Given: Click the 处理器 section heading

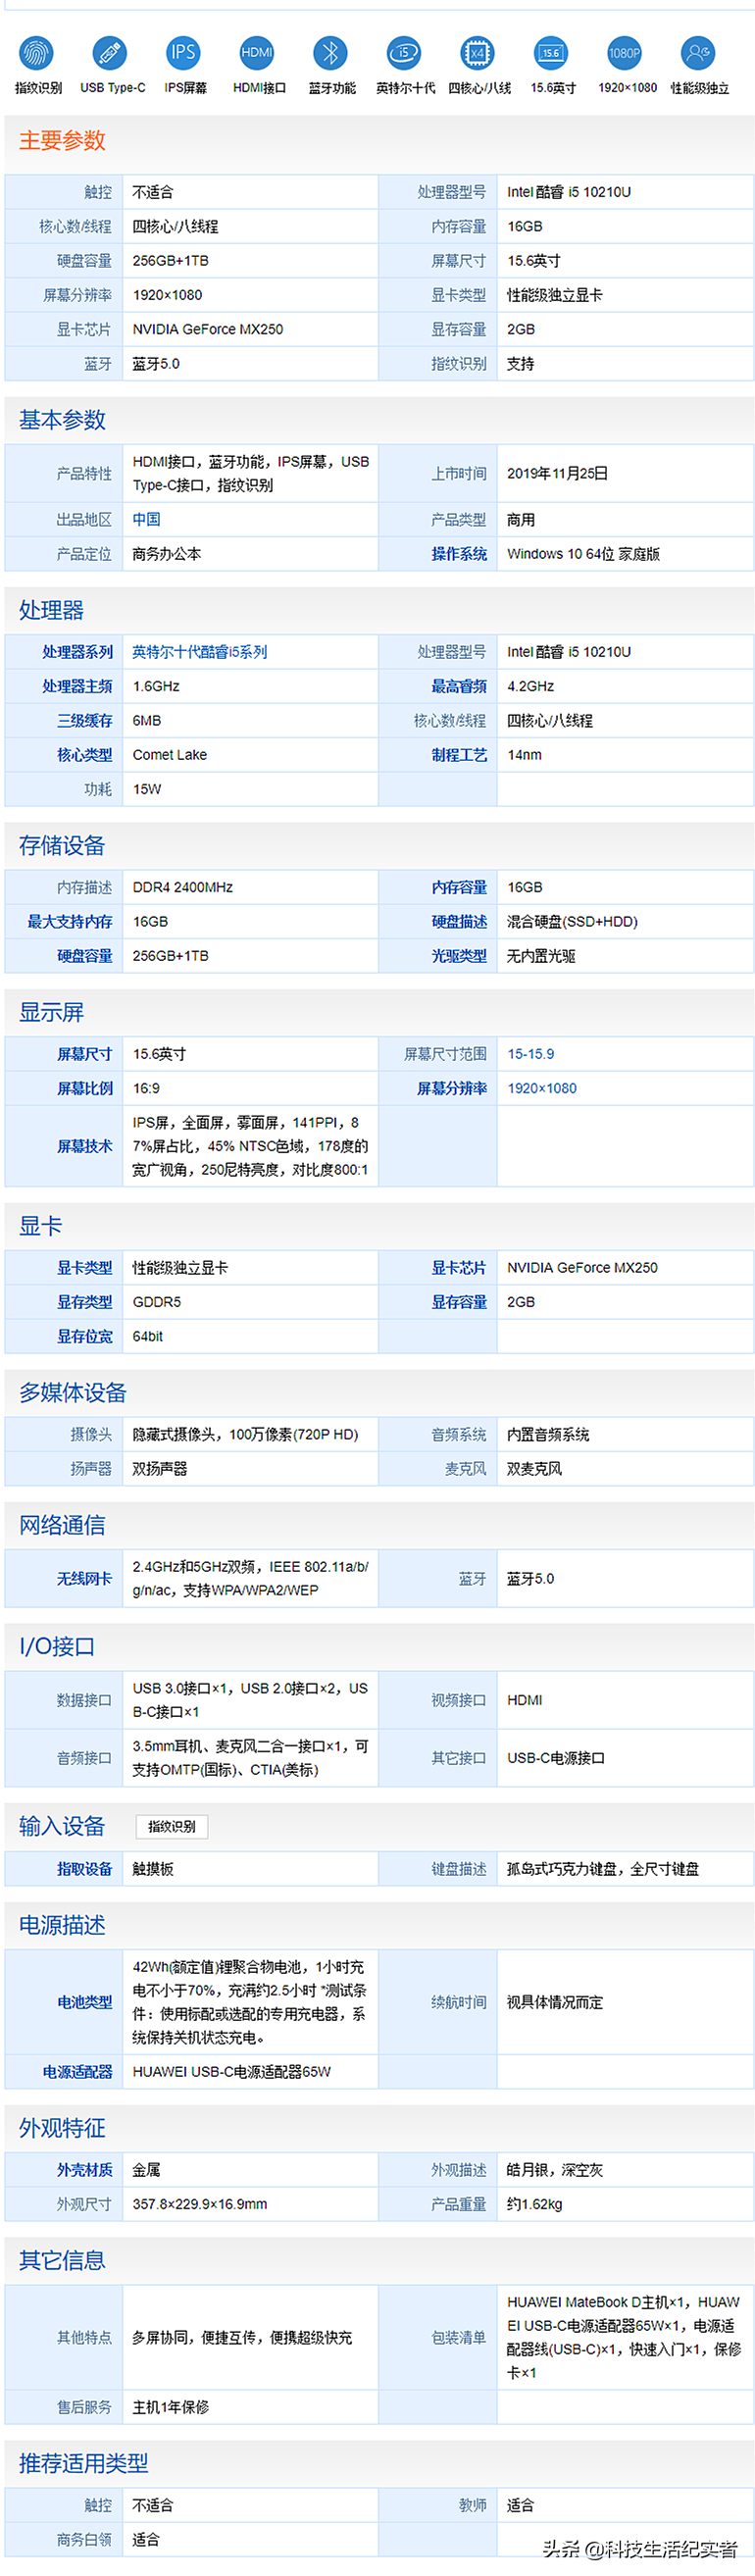Looking at the screenshot, I should point(51,611).
